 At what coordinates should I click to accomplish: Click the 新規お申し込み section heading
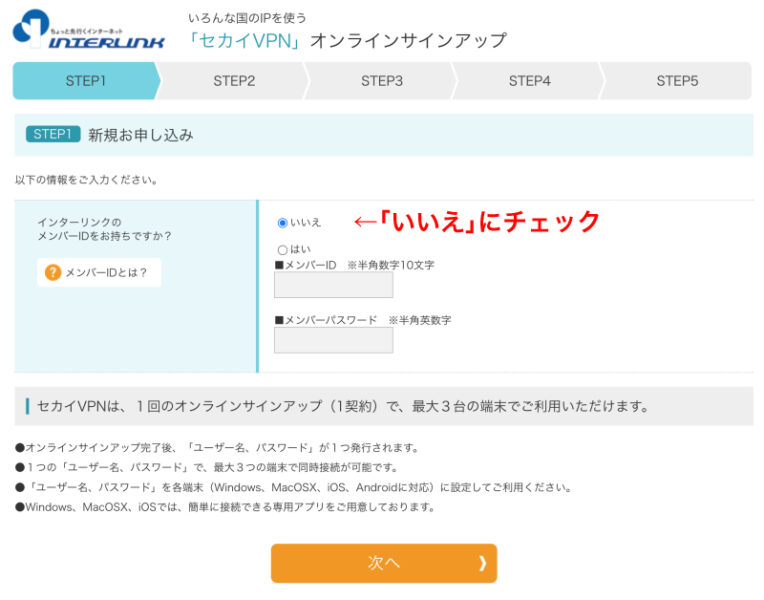pos(141,134)
